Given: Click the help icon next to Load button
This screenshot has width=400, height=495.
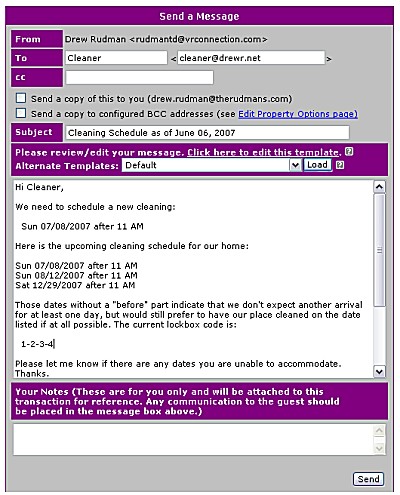Looking at the screenshot, I should pyautogui.click(x=340, y=165).
